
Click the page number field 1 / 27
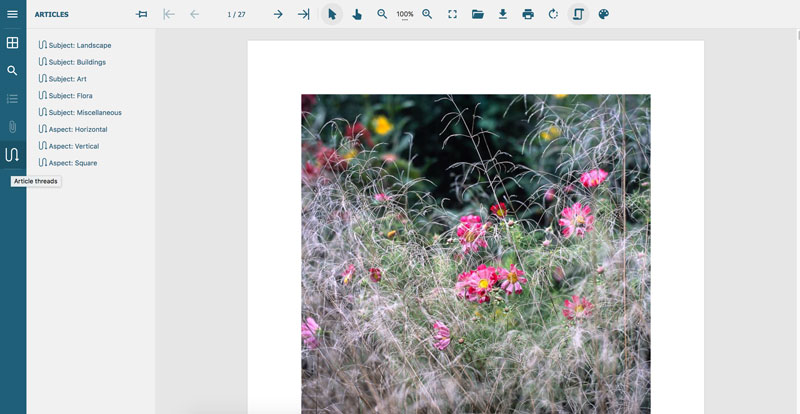(x=236, y=14)
